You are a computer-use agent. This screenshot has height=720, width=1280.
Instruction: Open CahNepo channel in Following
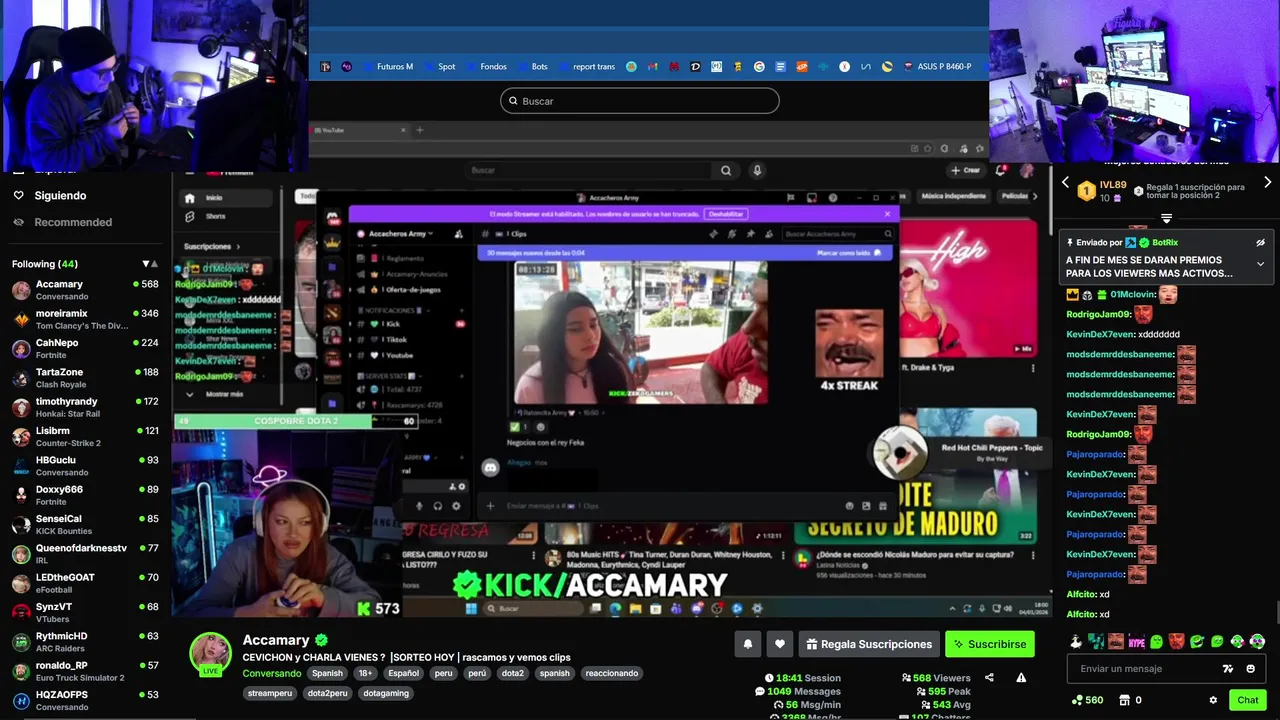[x=85, y=348]
